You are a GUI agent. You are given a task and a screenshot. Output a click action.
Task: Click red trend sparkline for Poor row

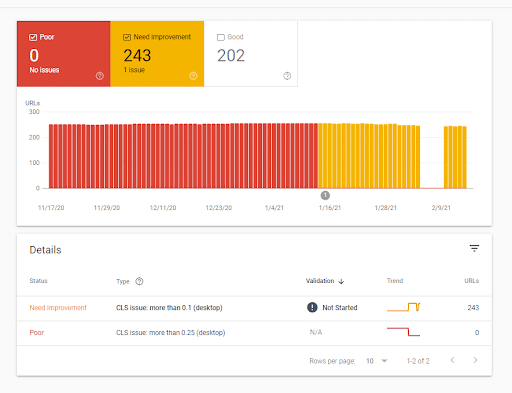(403, 332)
